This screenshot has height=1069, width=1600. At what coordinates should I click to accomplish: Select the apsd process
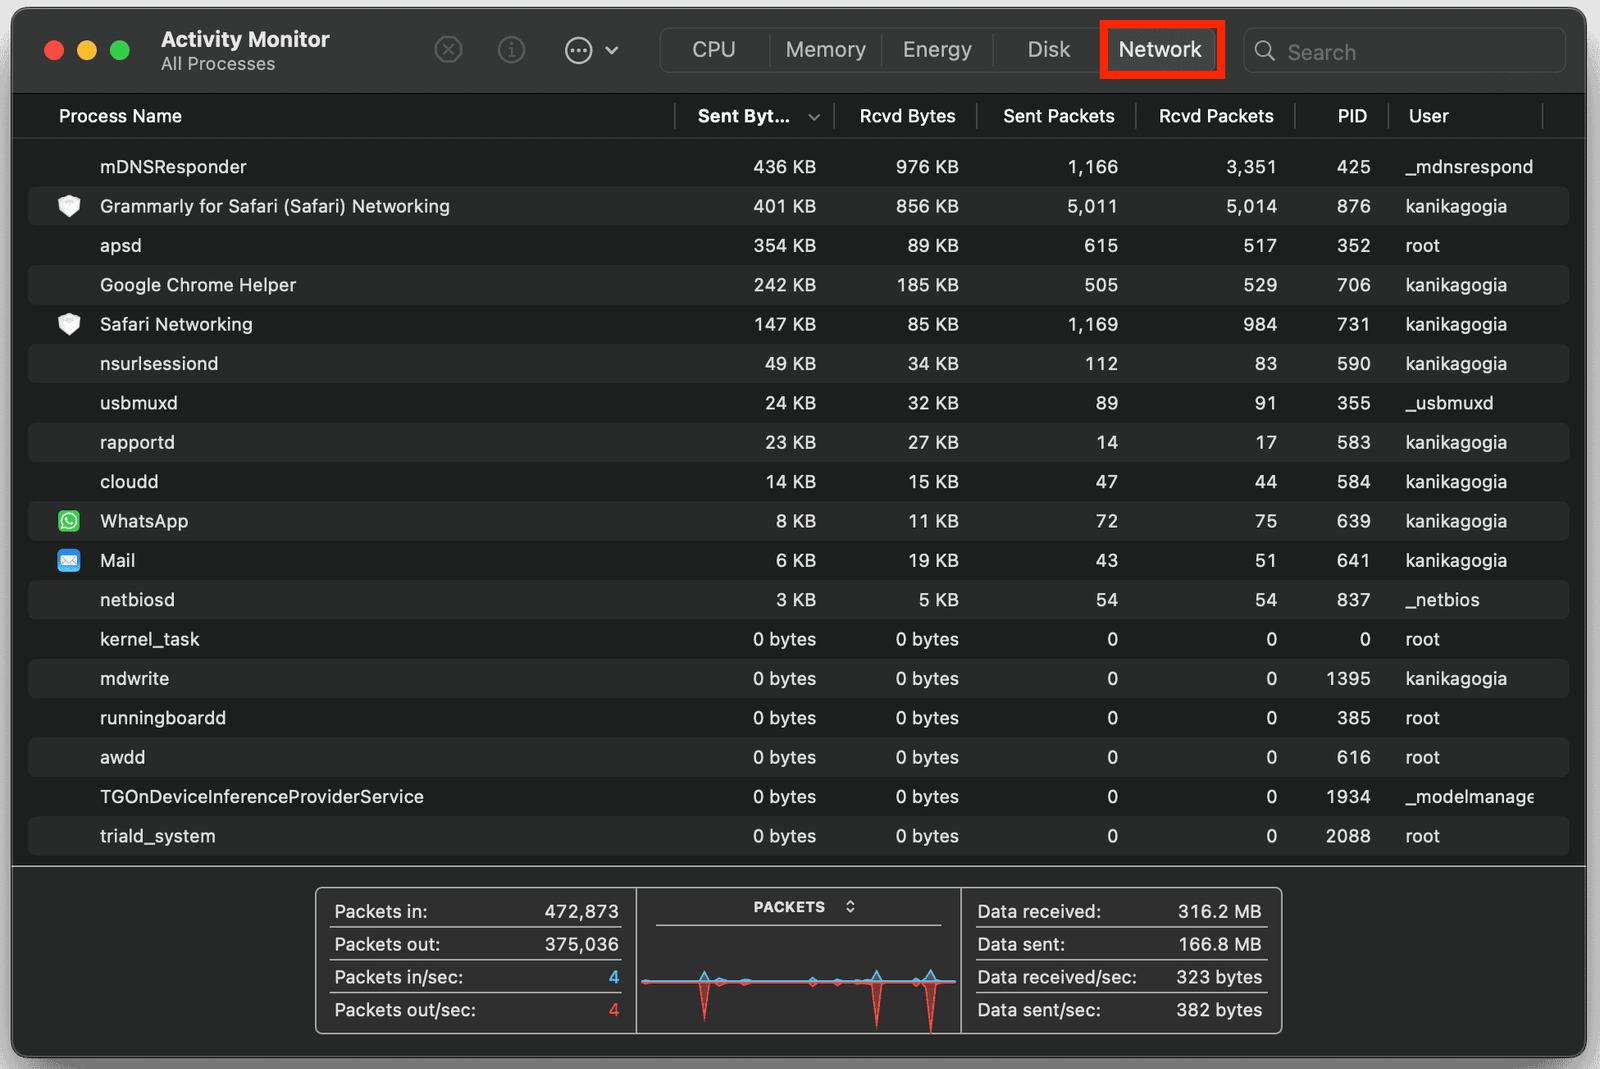coord(121,246)
